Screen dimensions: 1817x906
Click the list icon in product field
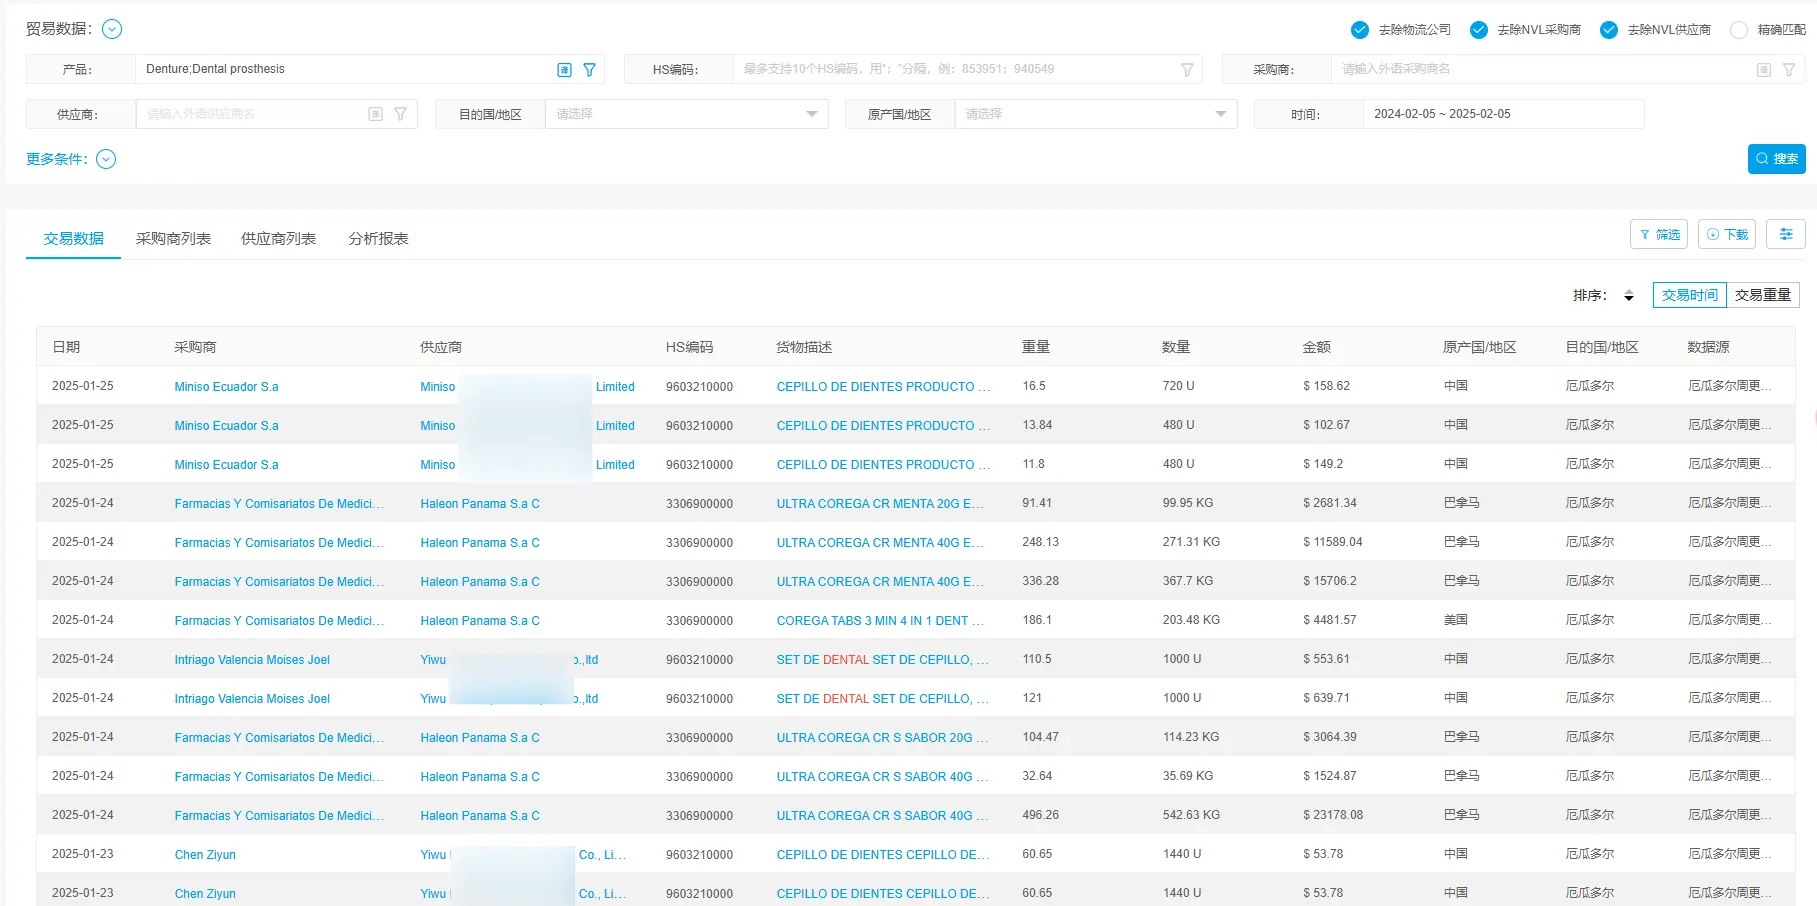coord(564,70)
